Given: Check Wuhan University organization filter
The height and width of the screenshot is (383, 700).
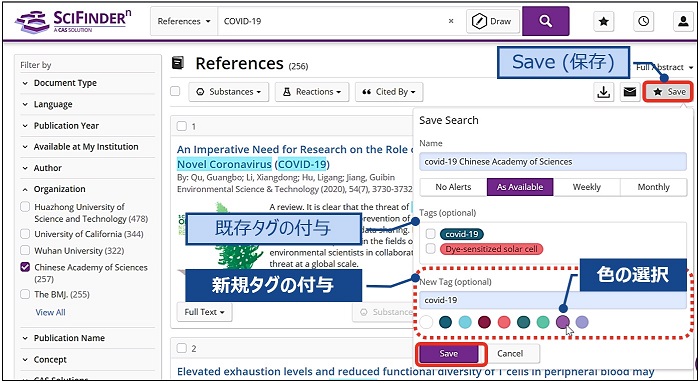Looking at the screenshot, I should click(25, 250).
